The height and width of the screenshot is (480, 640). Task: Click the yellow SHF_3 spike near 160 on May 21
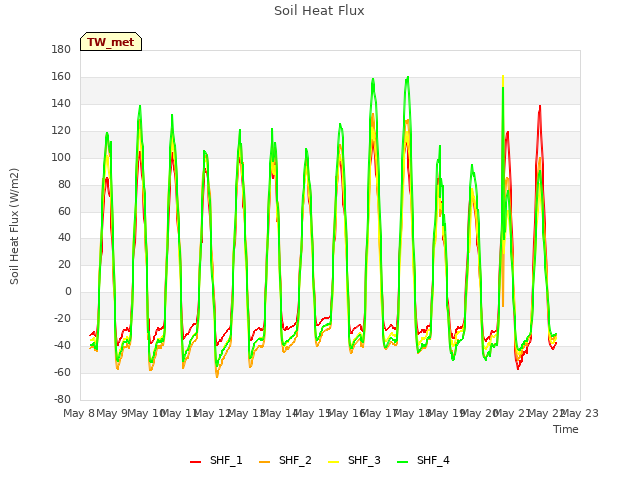pos(503,80)
